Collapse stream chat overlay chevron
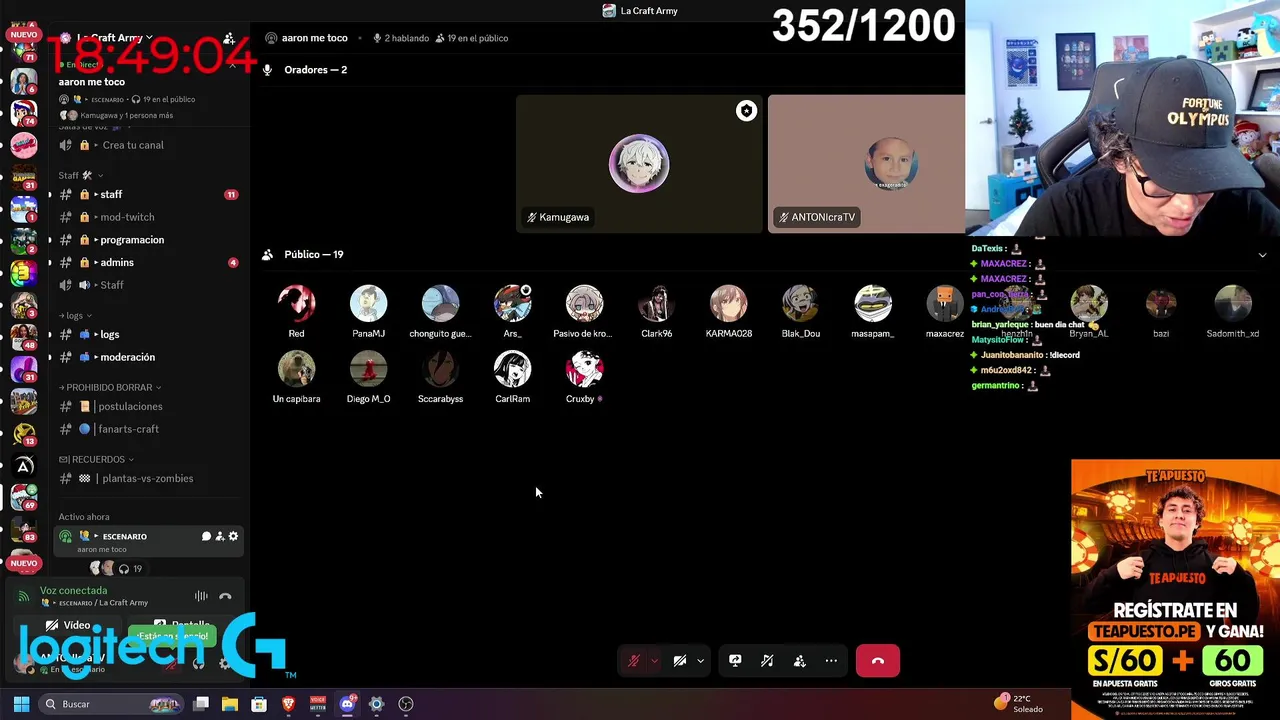The image size is (1280, 720). pos(1262,255)
